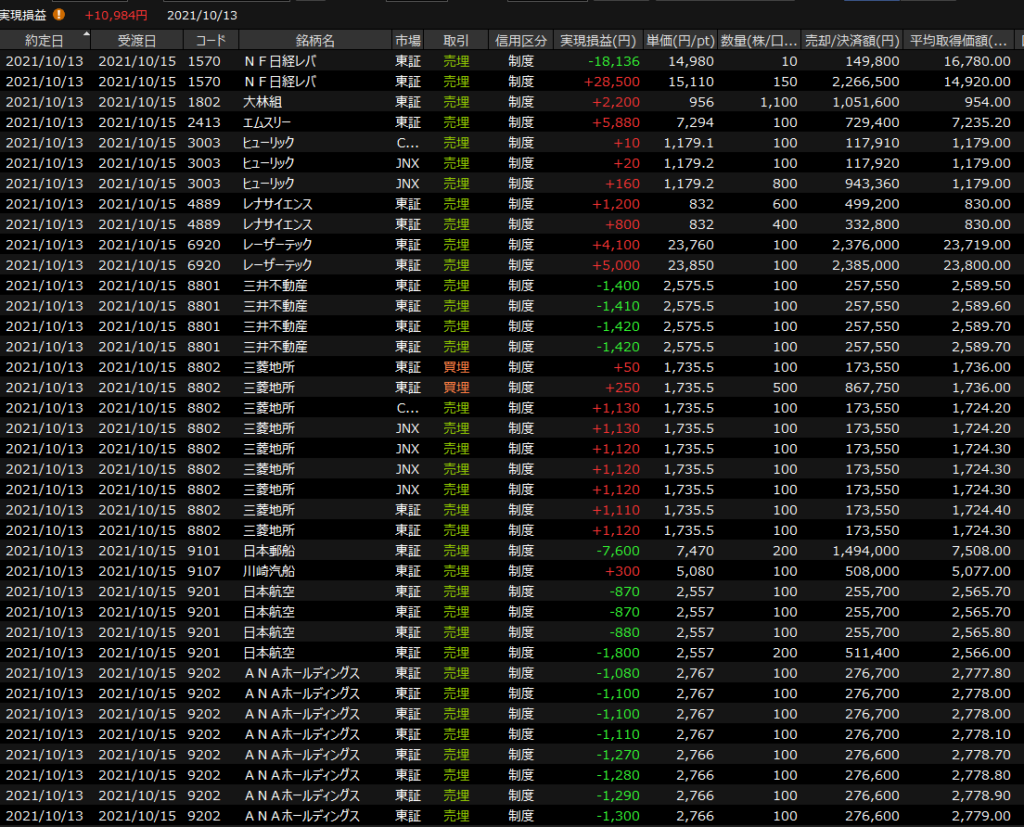This screenshot has height=827, width=1024.
Task: Click the 平均取得価額 column header
Action: (958, 41)
